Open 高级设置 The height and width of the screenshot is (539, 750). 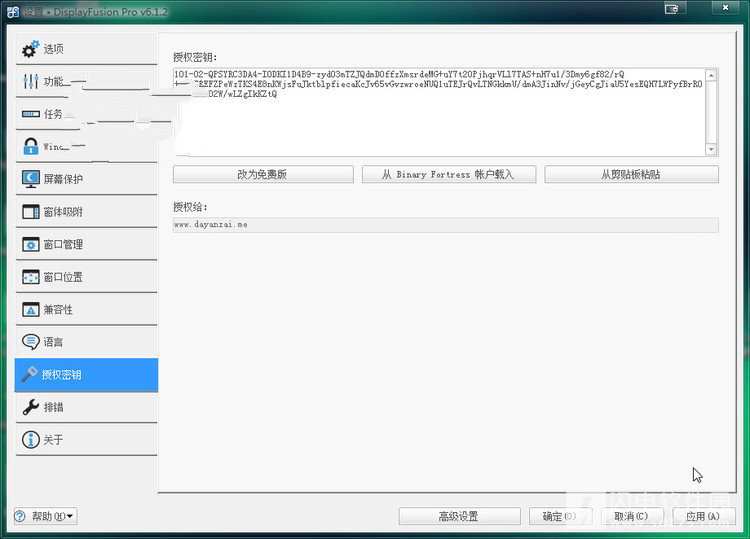459,517
